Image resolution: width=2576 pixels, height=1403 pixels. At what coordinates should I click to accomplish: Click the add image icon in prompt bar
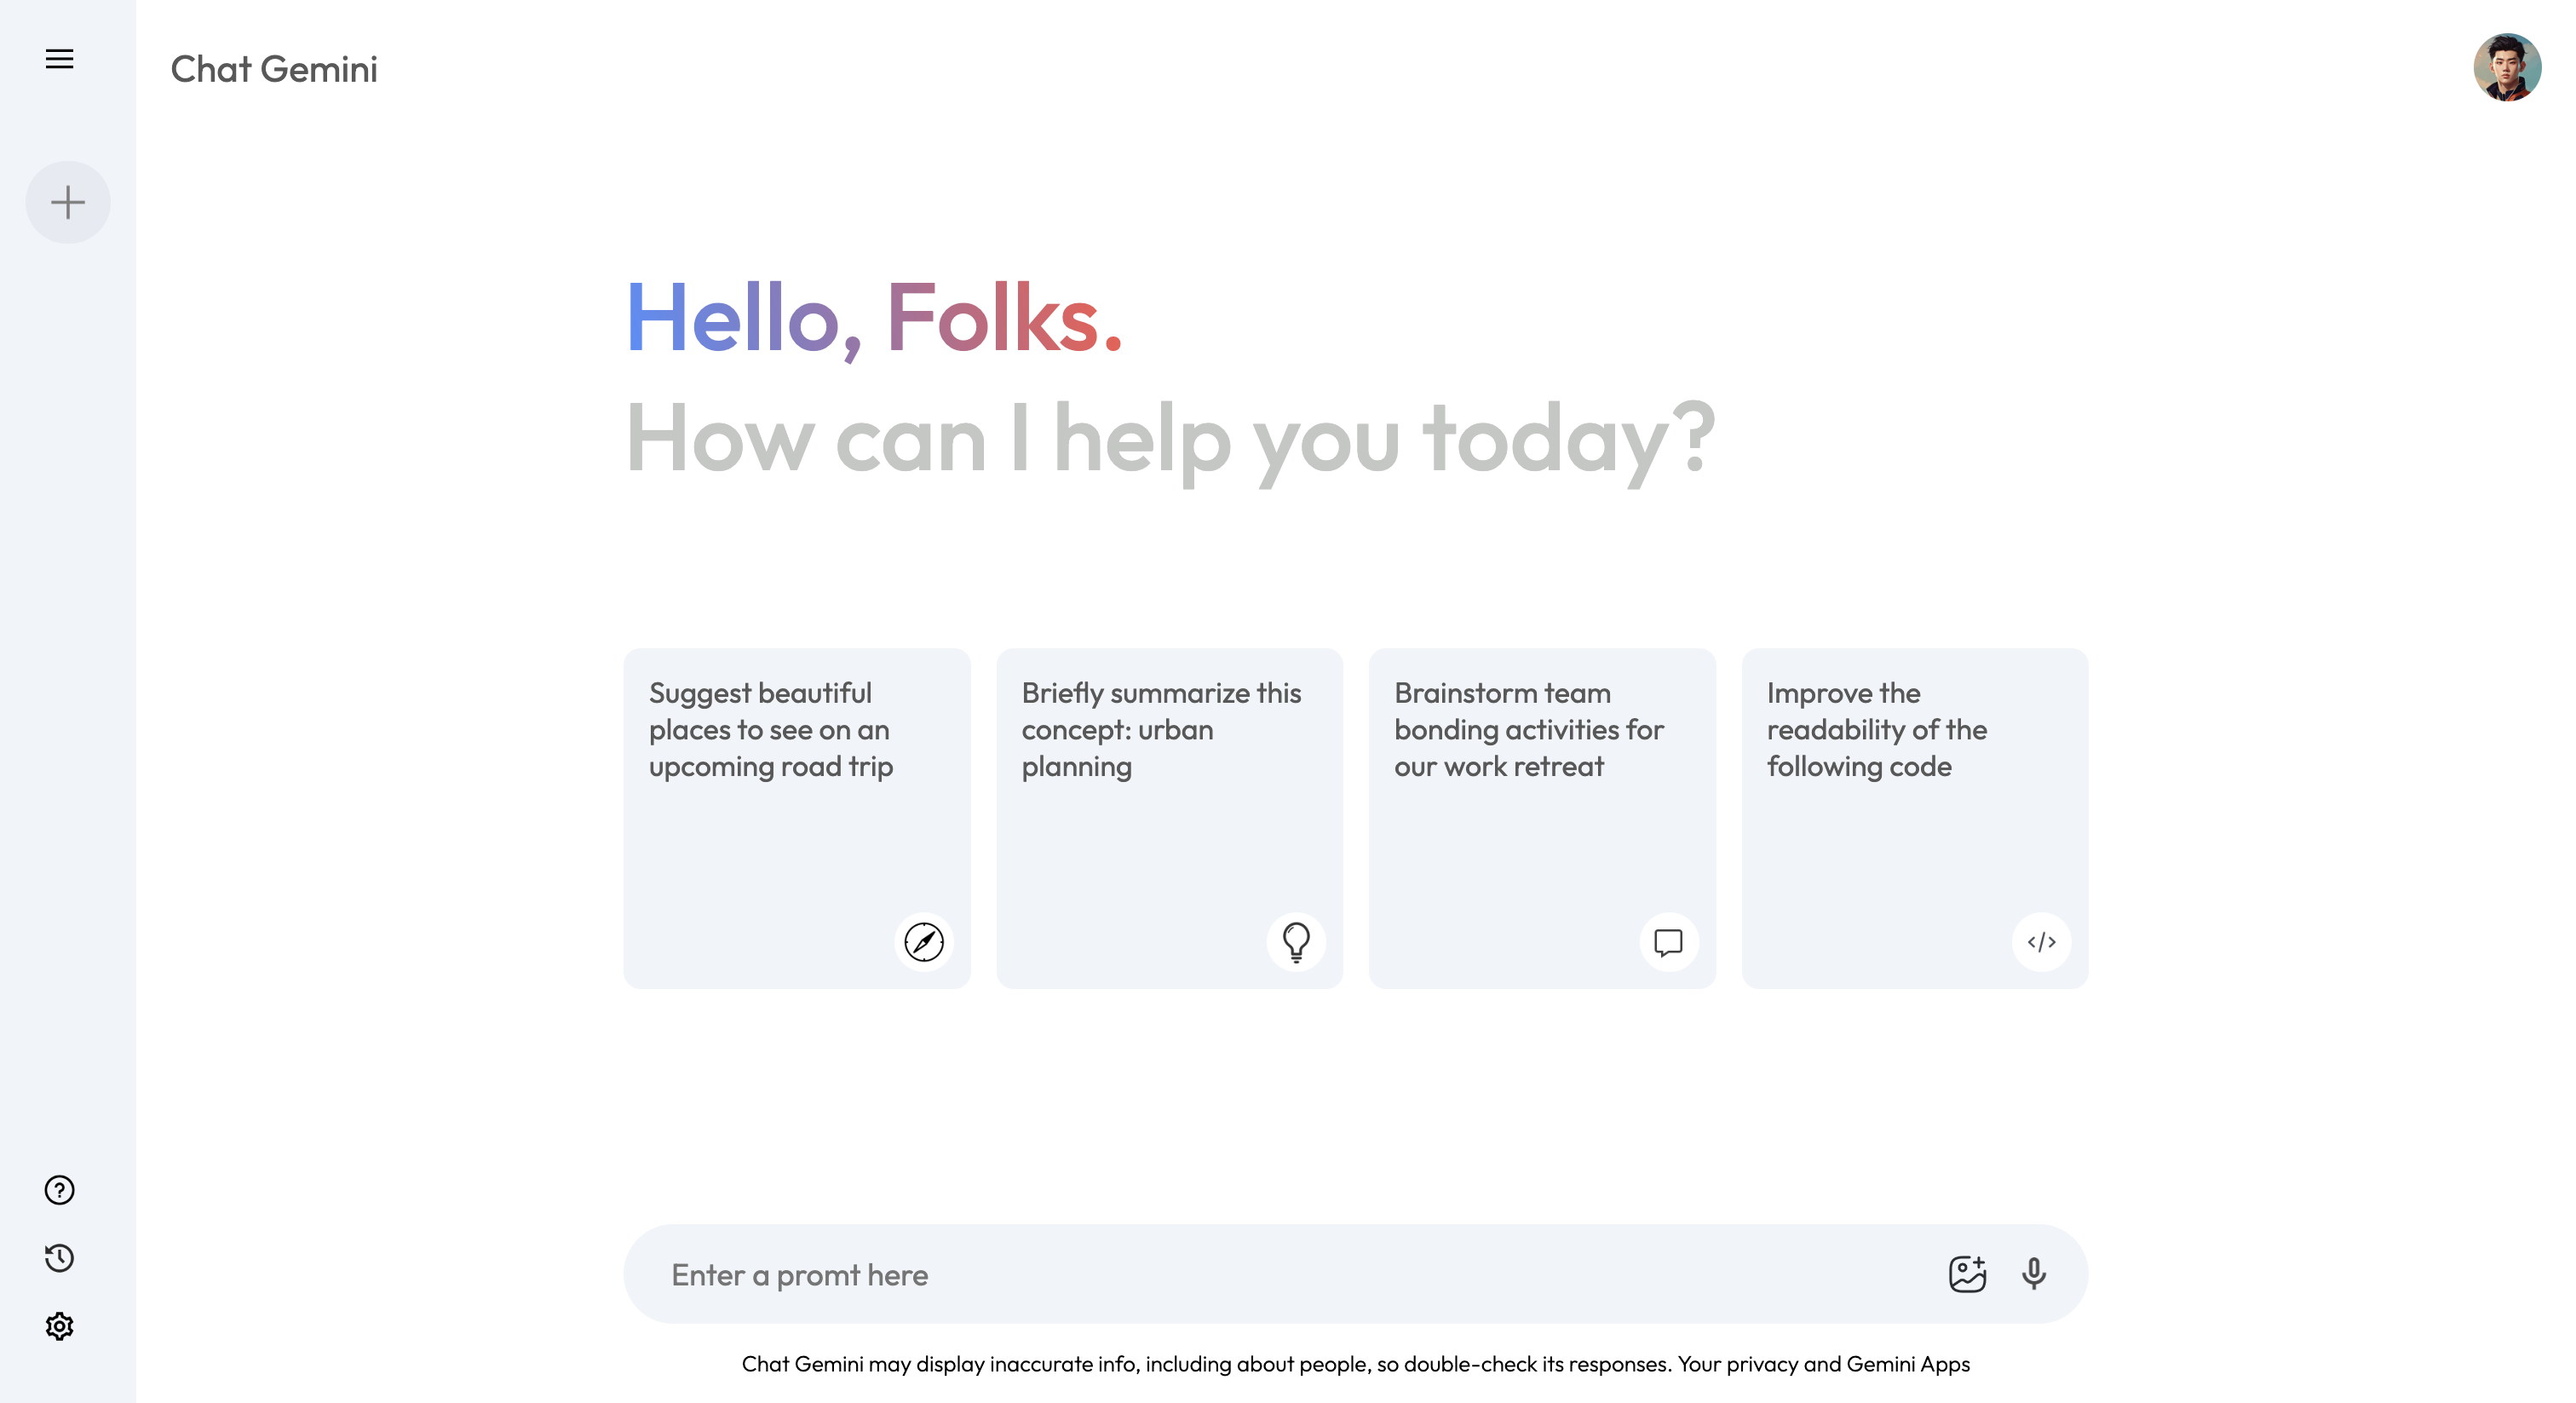(x=1967, y=1273)
